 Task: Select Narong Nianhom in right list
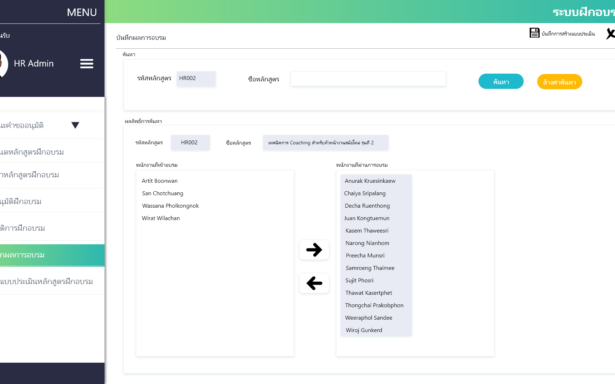tap(367, 243)
